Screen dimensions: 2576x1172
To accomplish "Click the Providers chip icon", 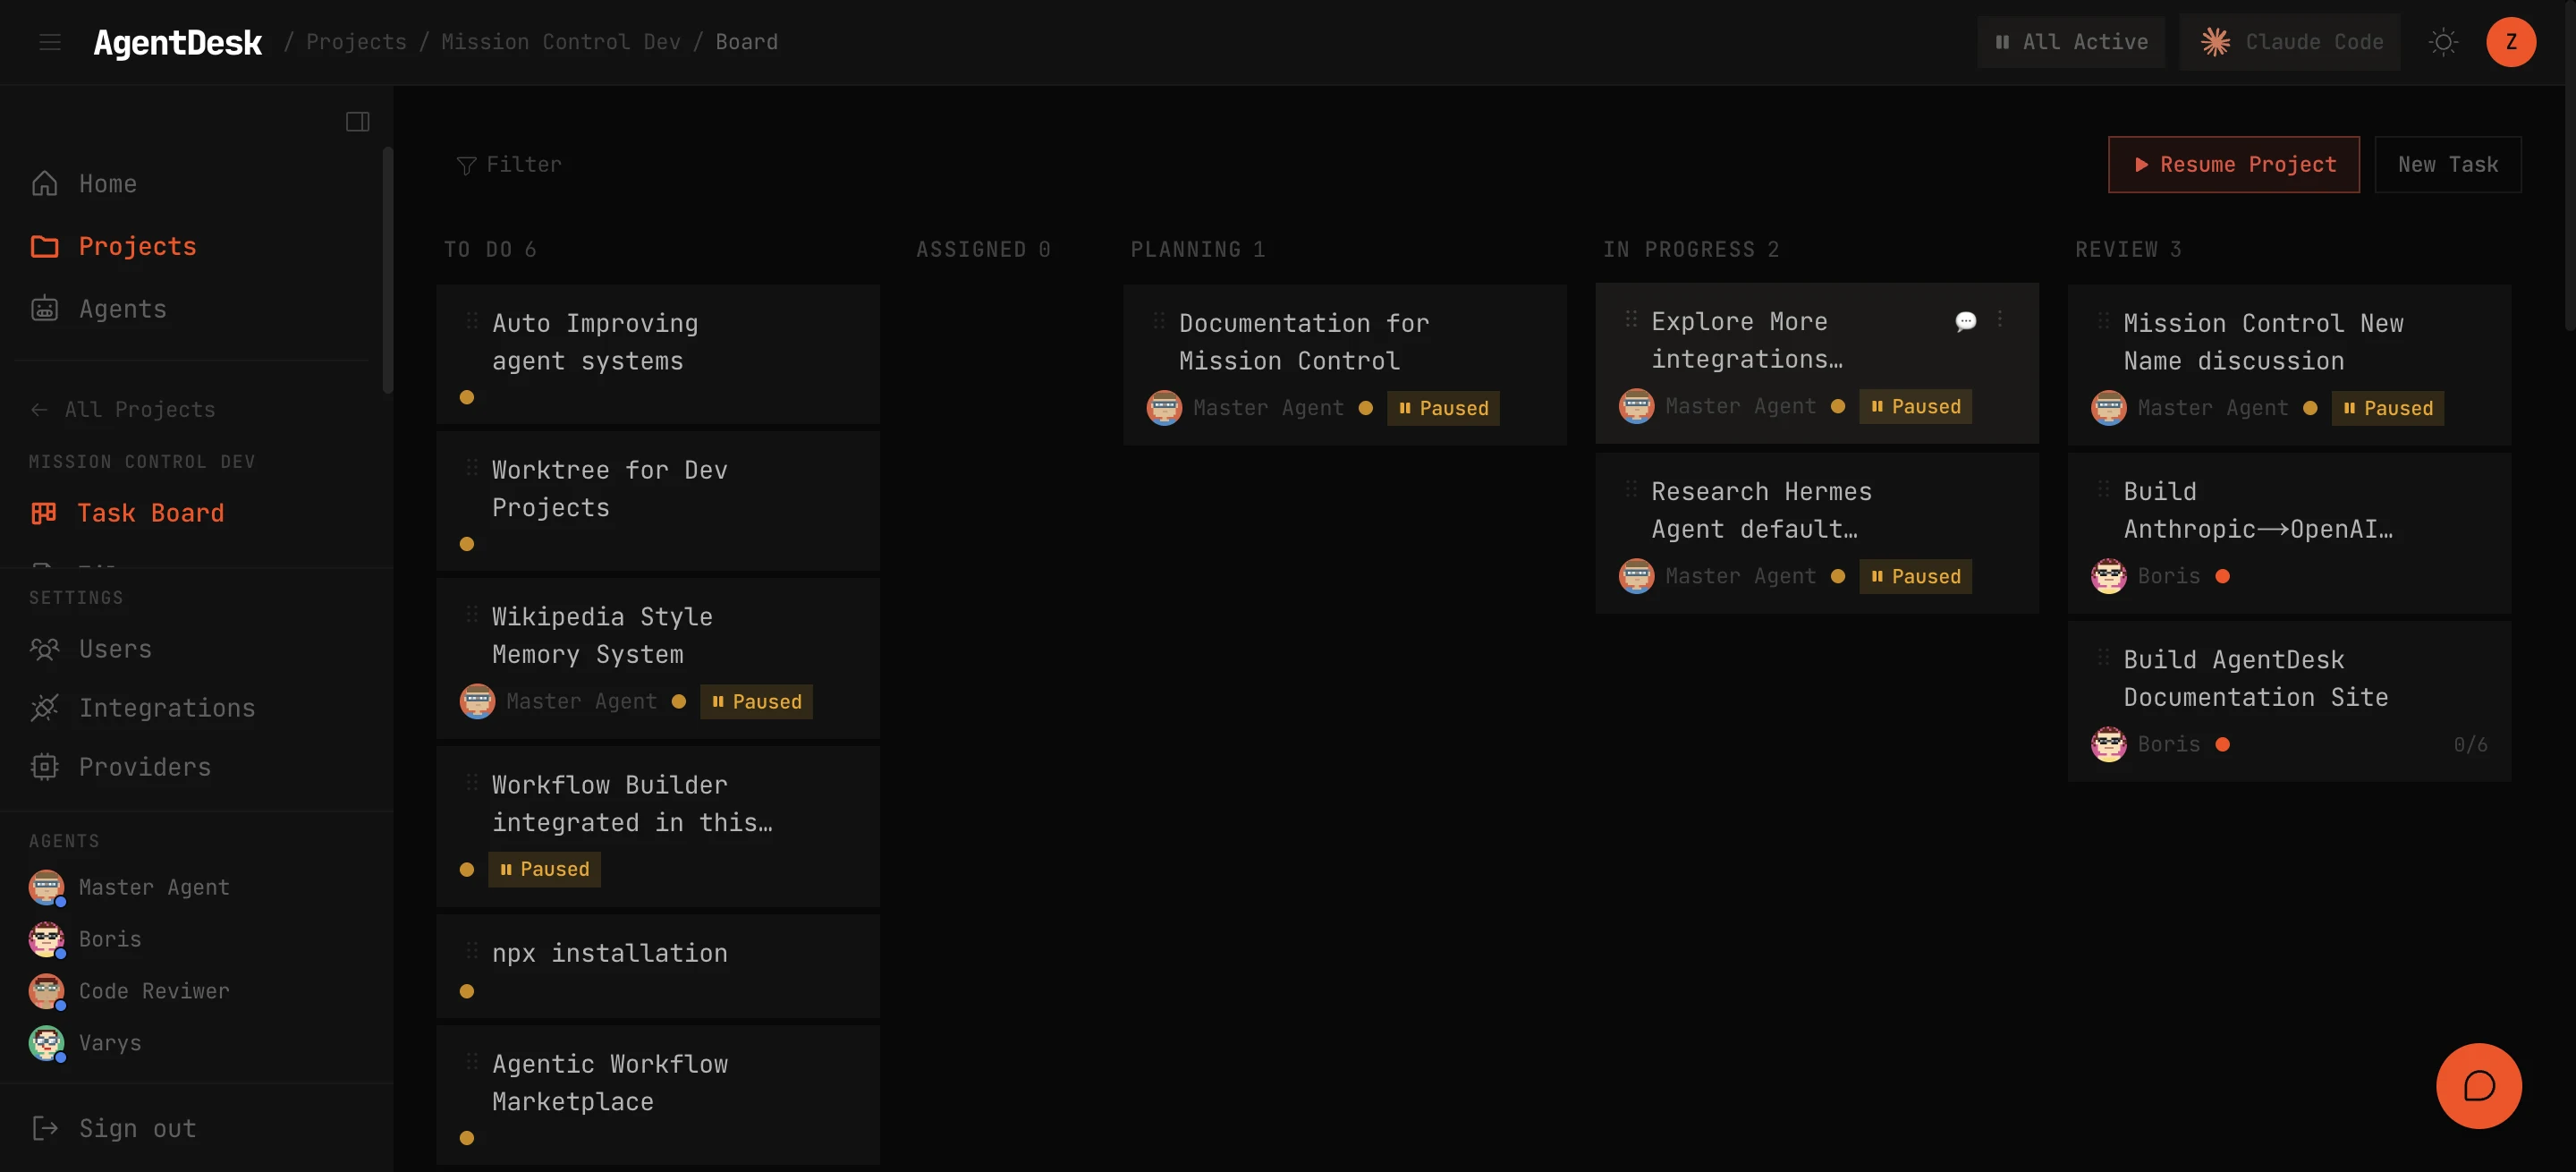I will click(45, 766).
